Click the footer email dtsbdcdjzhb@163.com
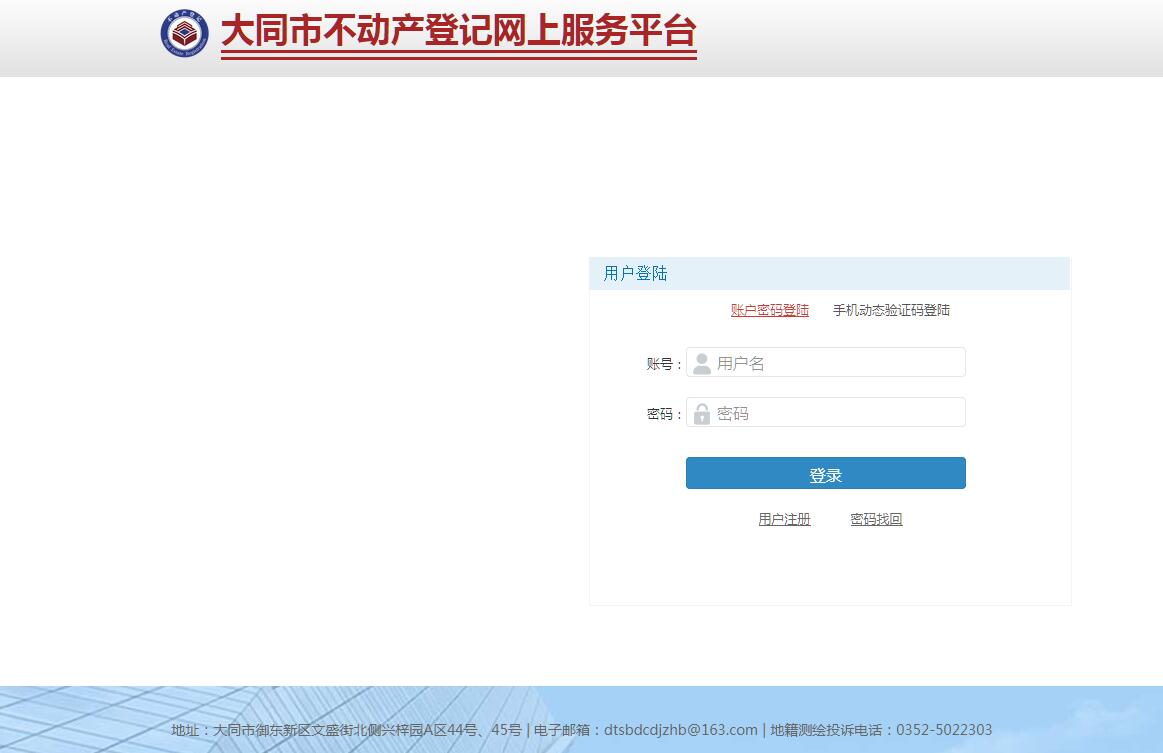This screenshot has width=1163, height=753. [680, 730]
